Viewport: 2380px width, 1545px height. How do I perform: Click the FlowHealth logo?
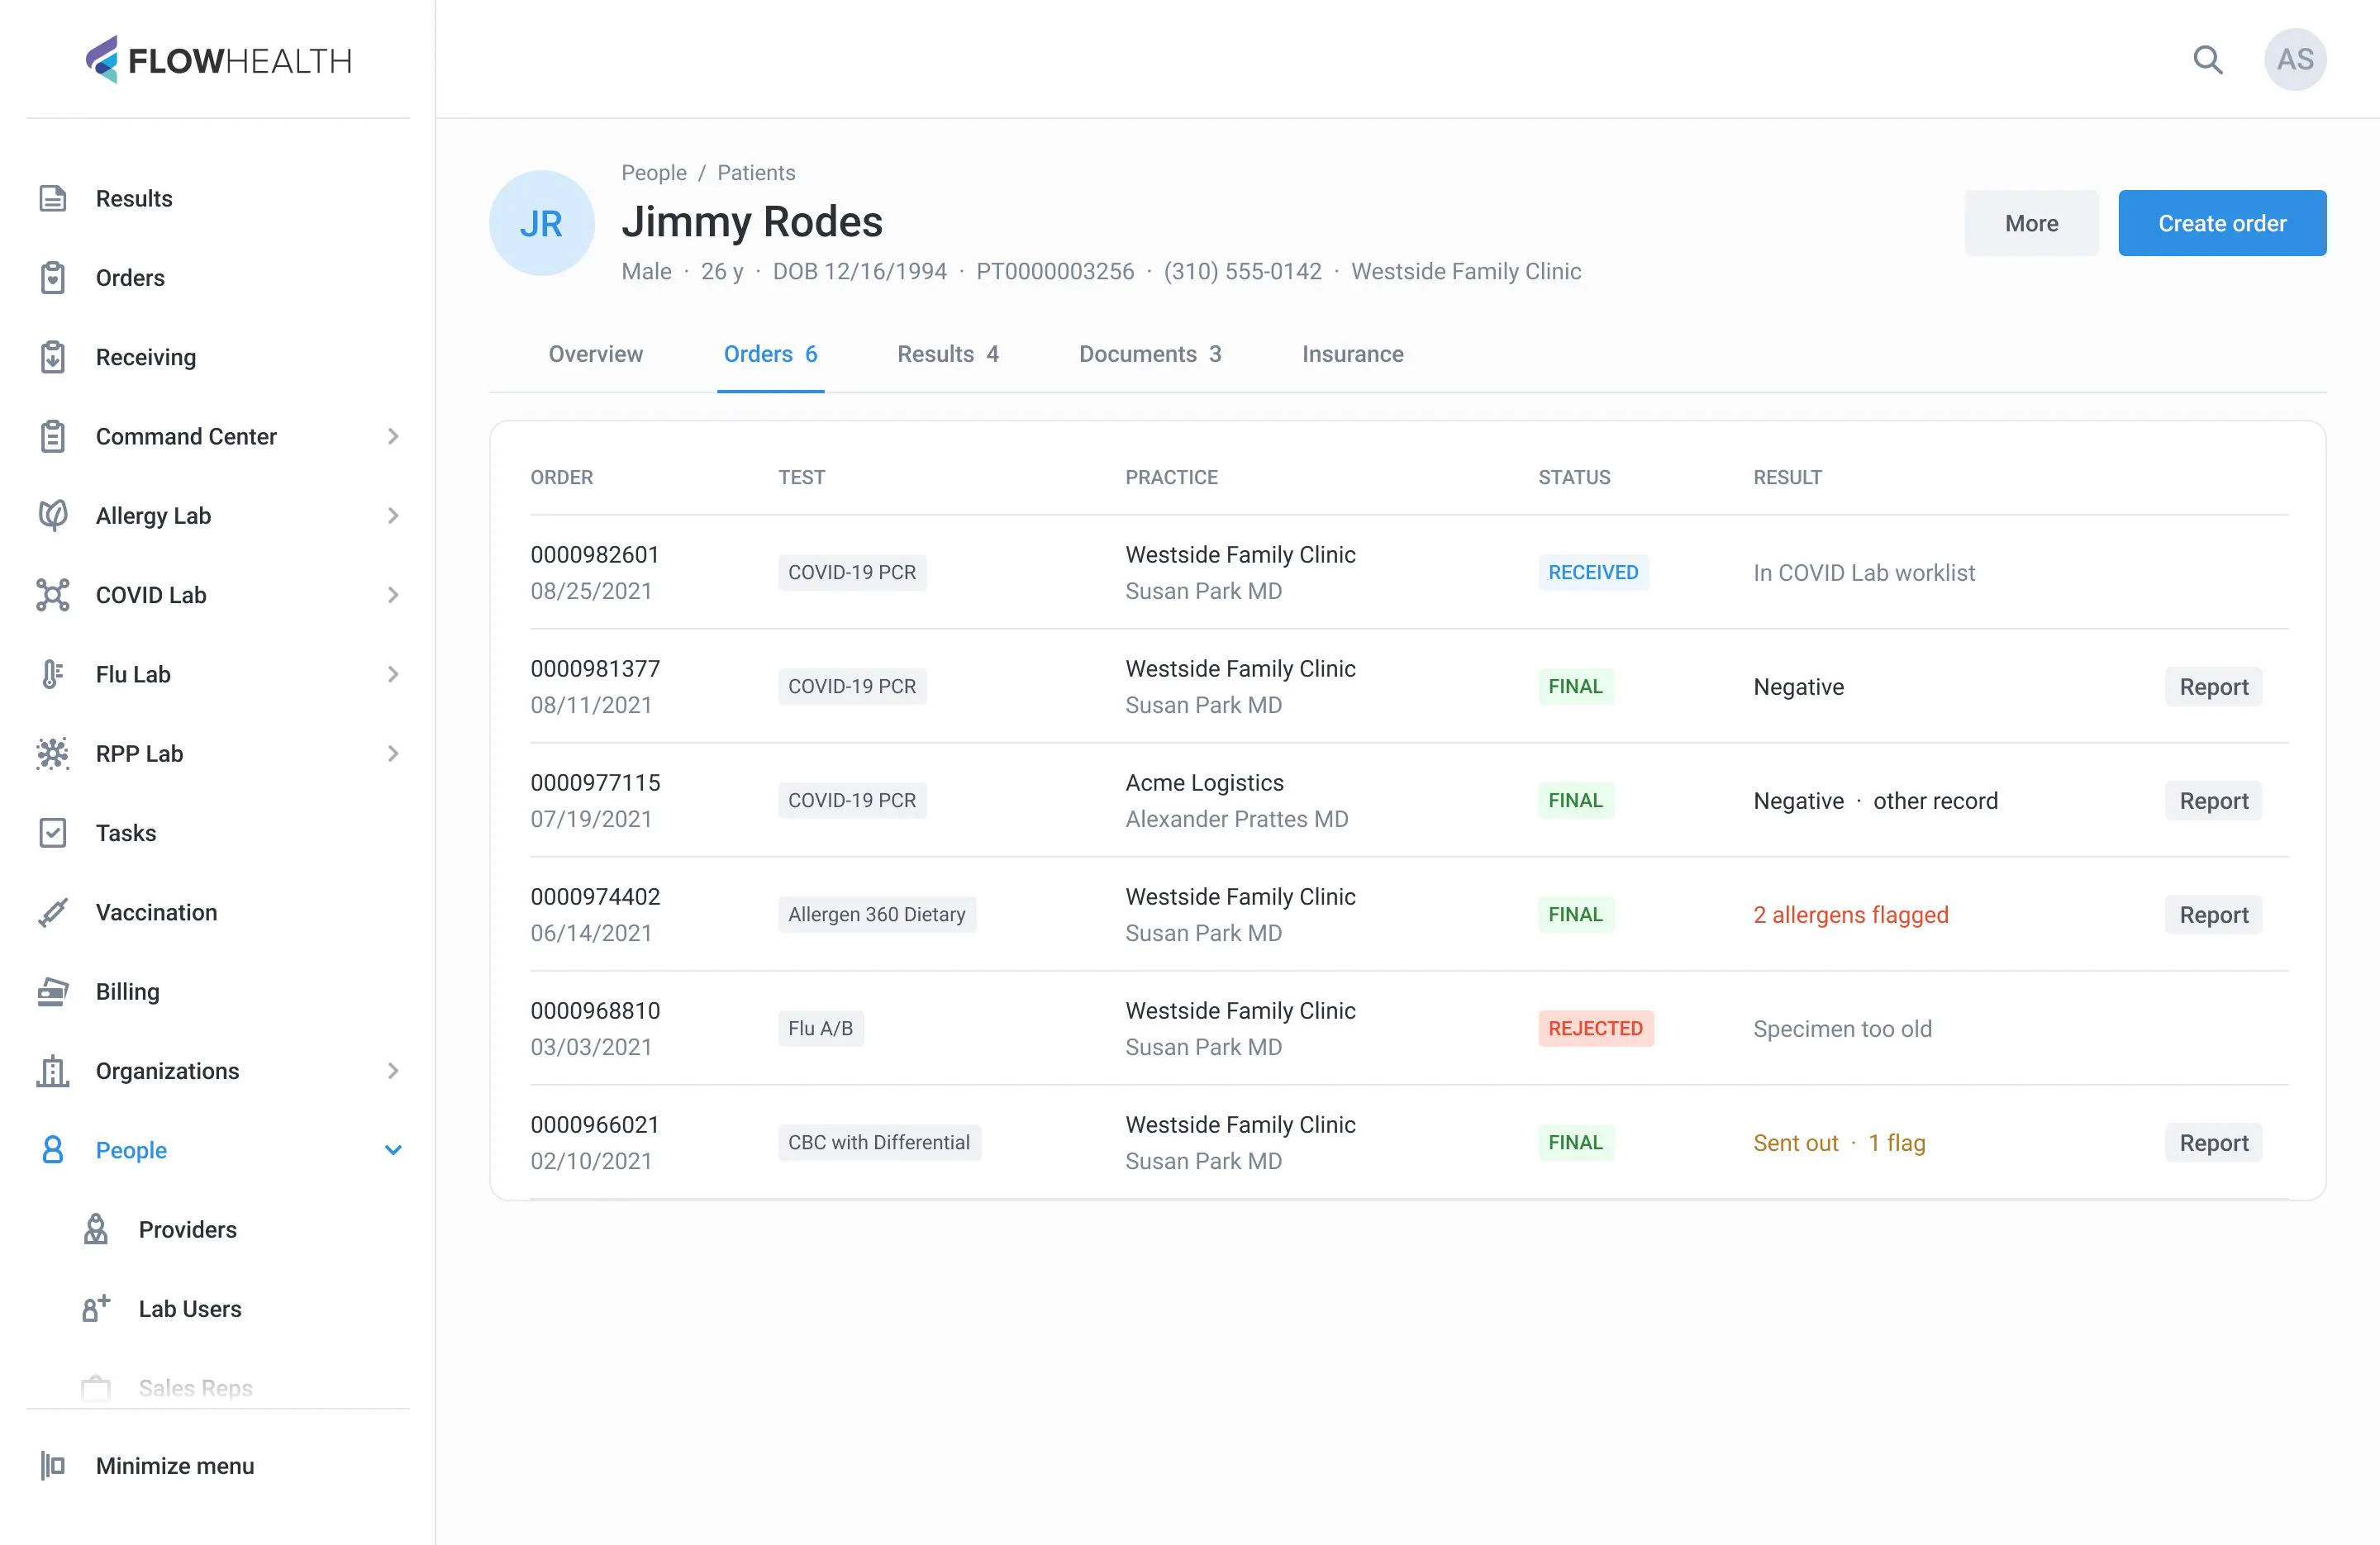click(x=218, y=60)
